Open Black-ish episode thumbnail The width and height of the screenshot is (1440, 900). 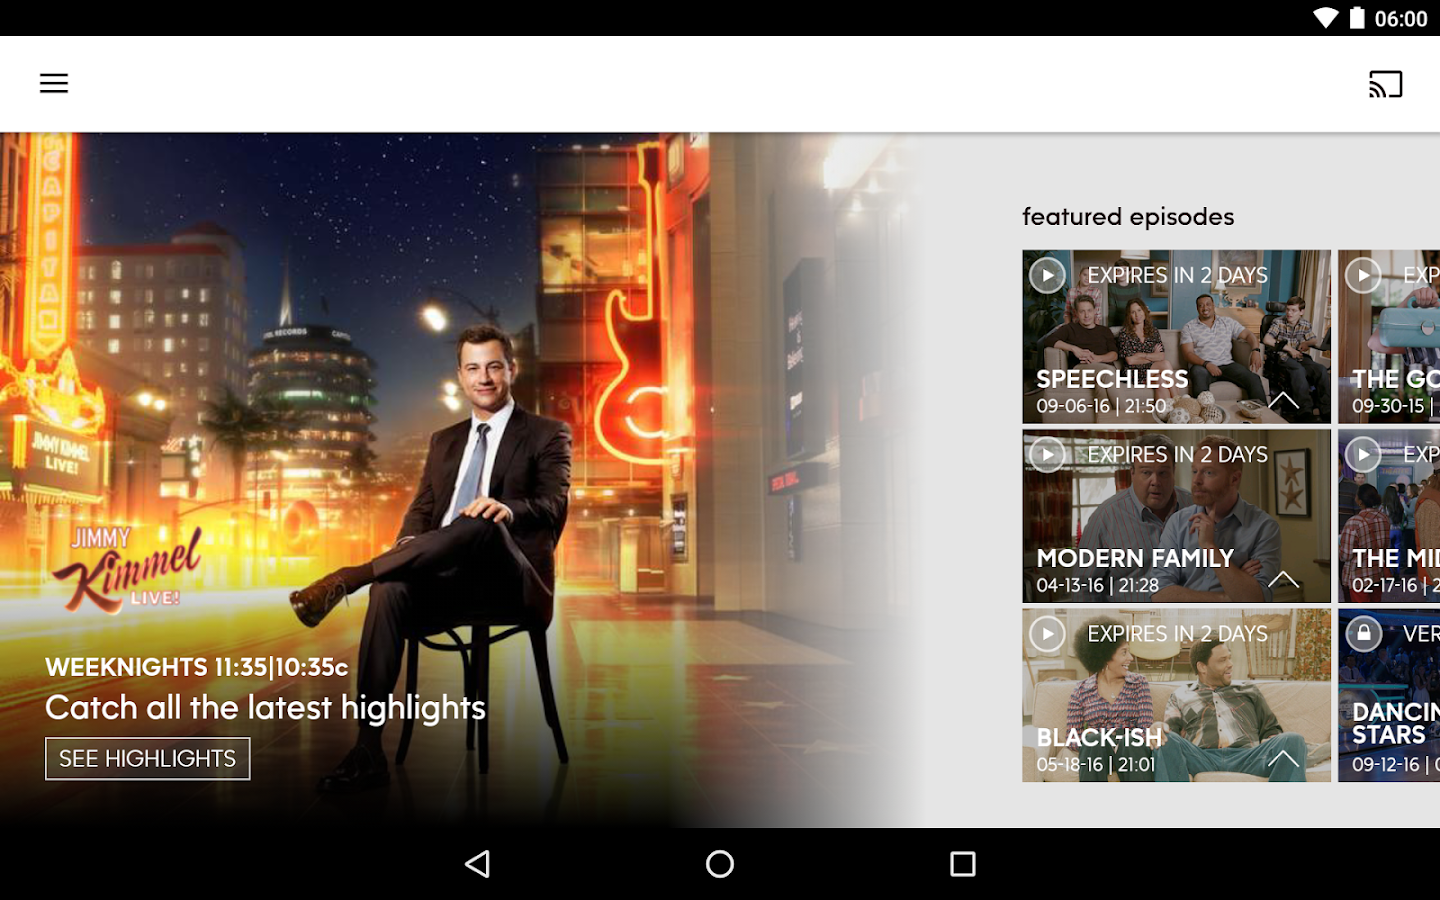(x=1176, y=695)
